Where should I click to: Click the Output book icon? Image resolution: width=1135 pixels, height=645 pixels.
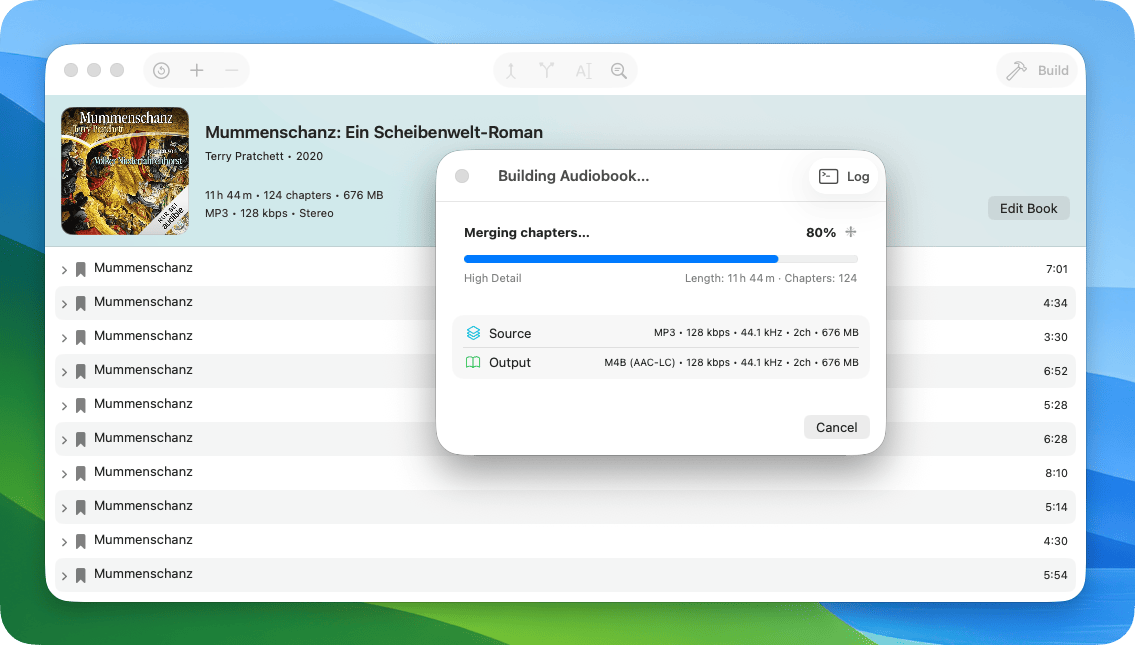pyautogui.click(x=473, y=362)
